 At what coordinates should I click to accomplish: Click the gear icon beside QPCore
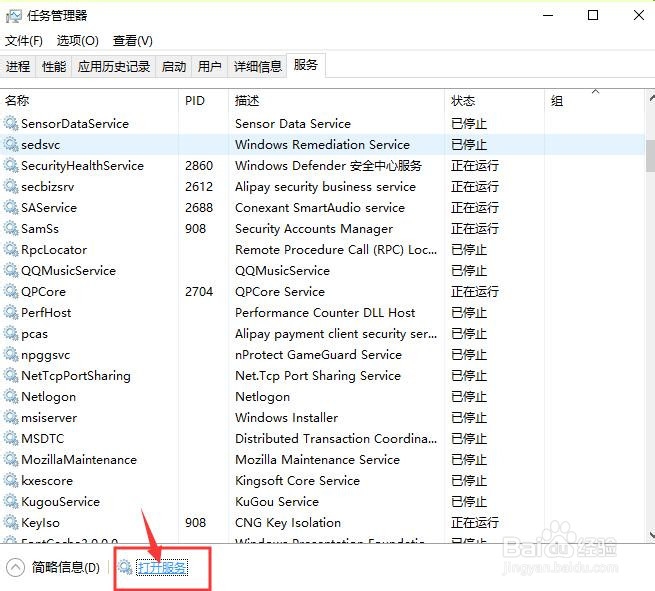11,291
